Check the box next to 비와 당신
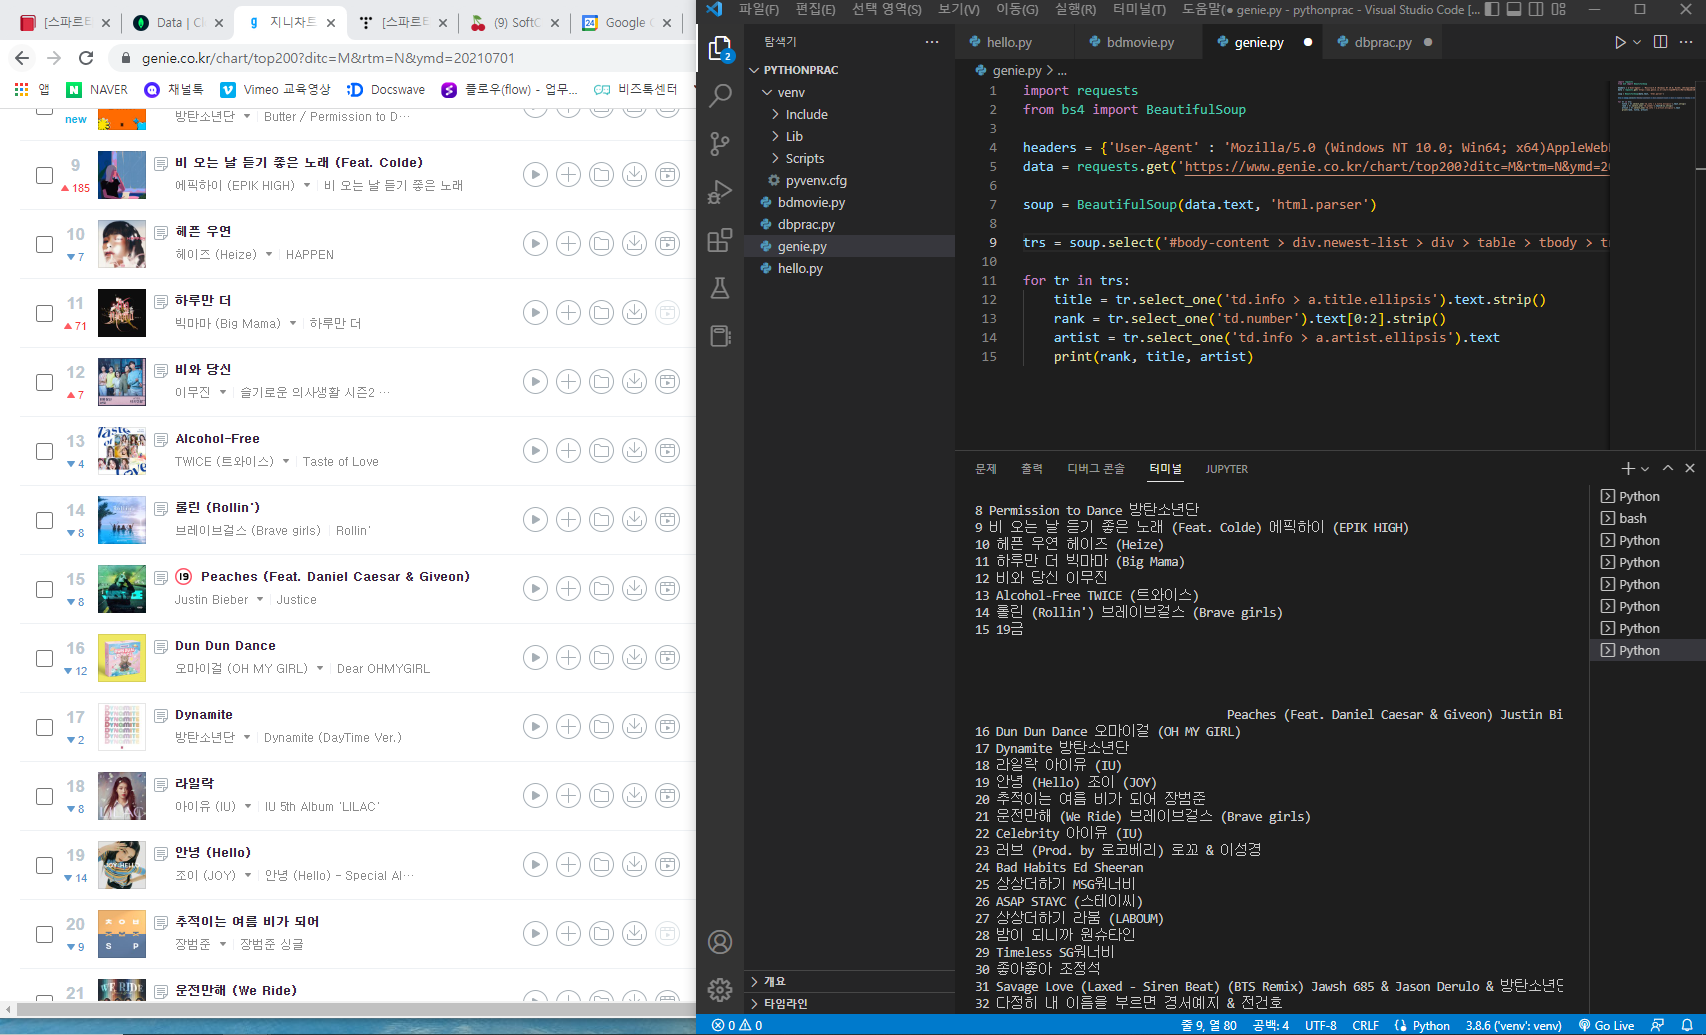 click(x=44, y=382)
